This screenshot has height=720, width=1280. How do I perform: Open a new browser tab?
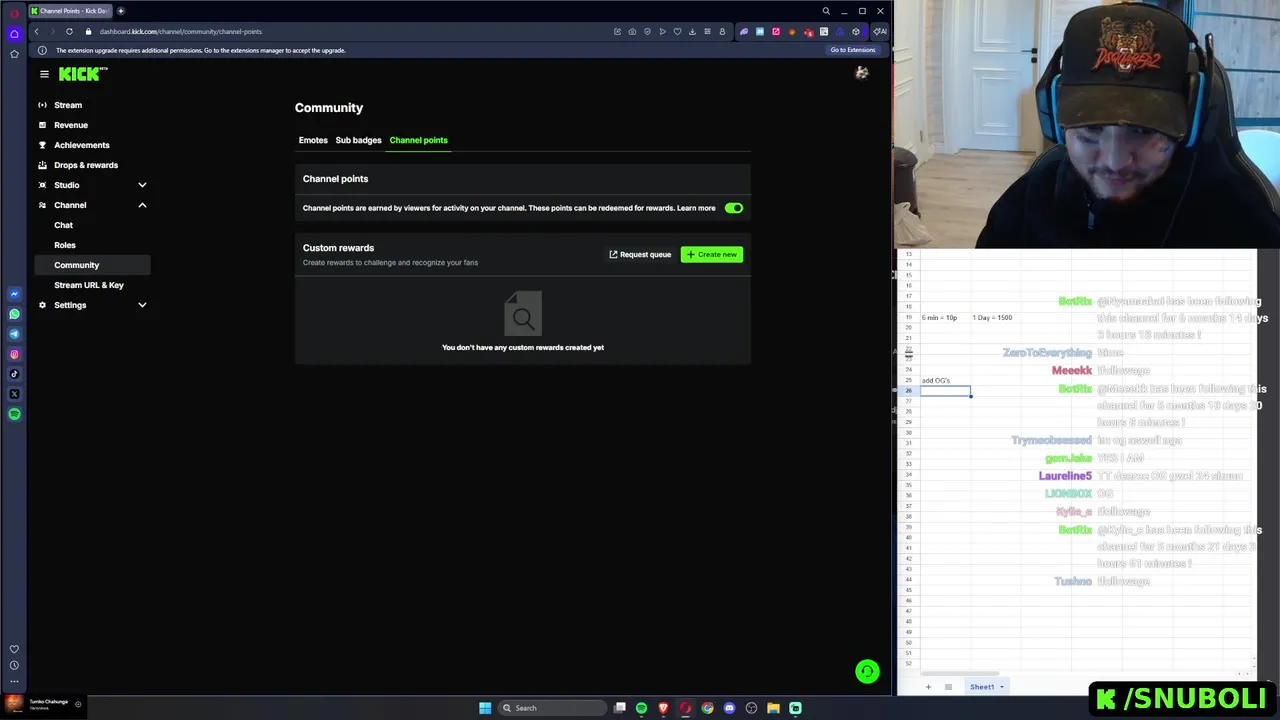coord(121,11)
